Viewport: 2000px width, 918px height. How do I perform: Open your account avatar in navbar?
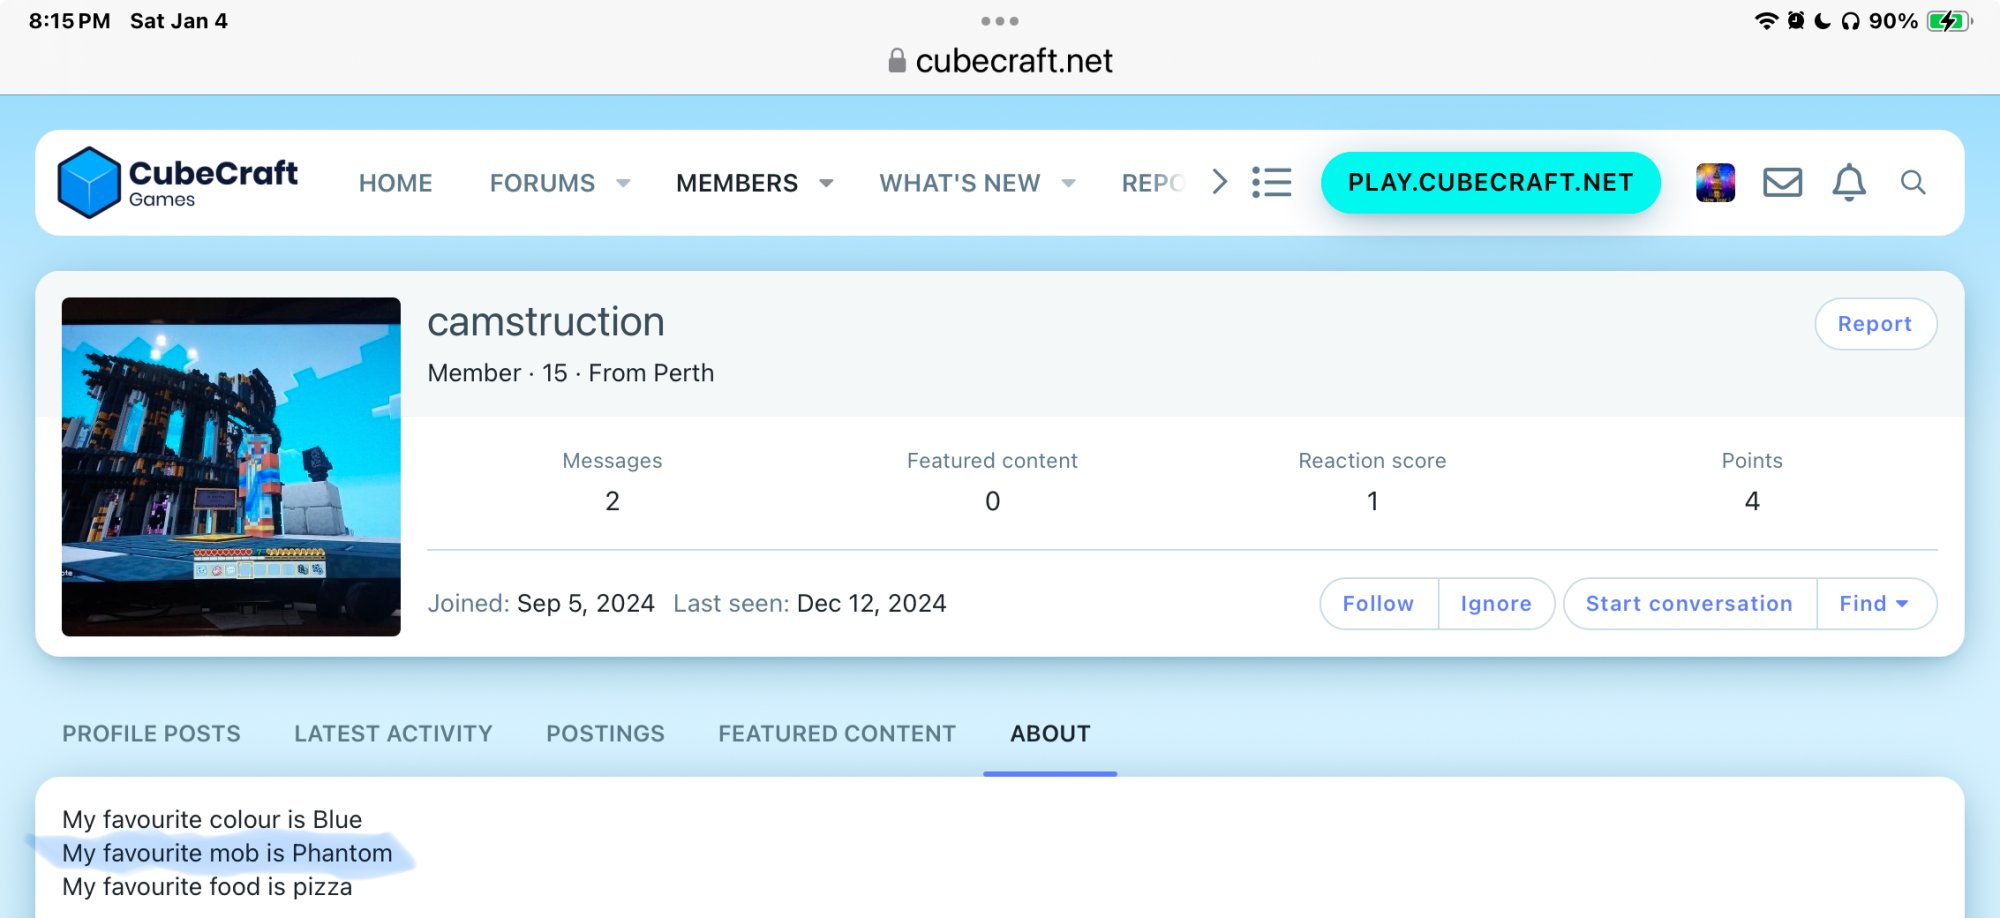pyautogui.click(x=1715, y=182)
